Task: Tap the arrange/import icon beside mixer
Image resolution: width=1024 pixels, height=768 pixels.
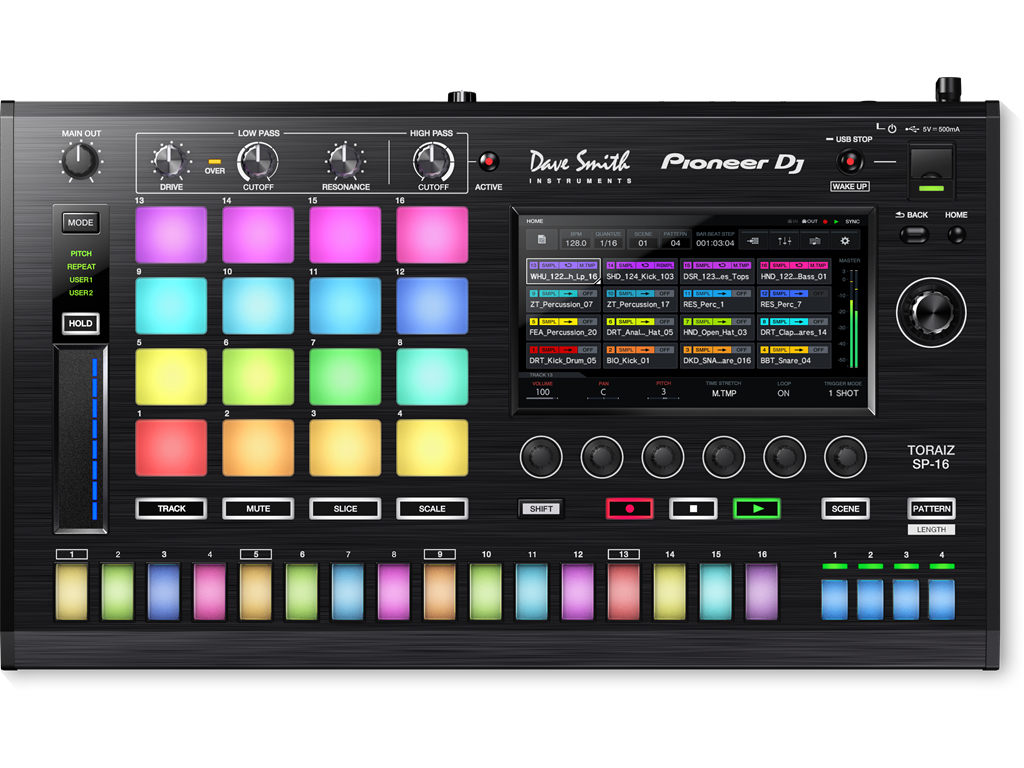Action: (753, 240)
